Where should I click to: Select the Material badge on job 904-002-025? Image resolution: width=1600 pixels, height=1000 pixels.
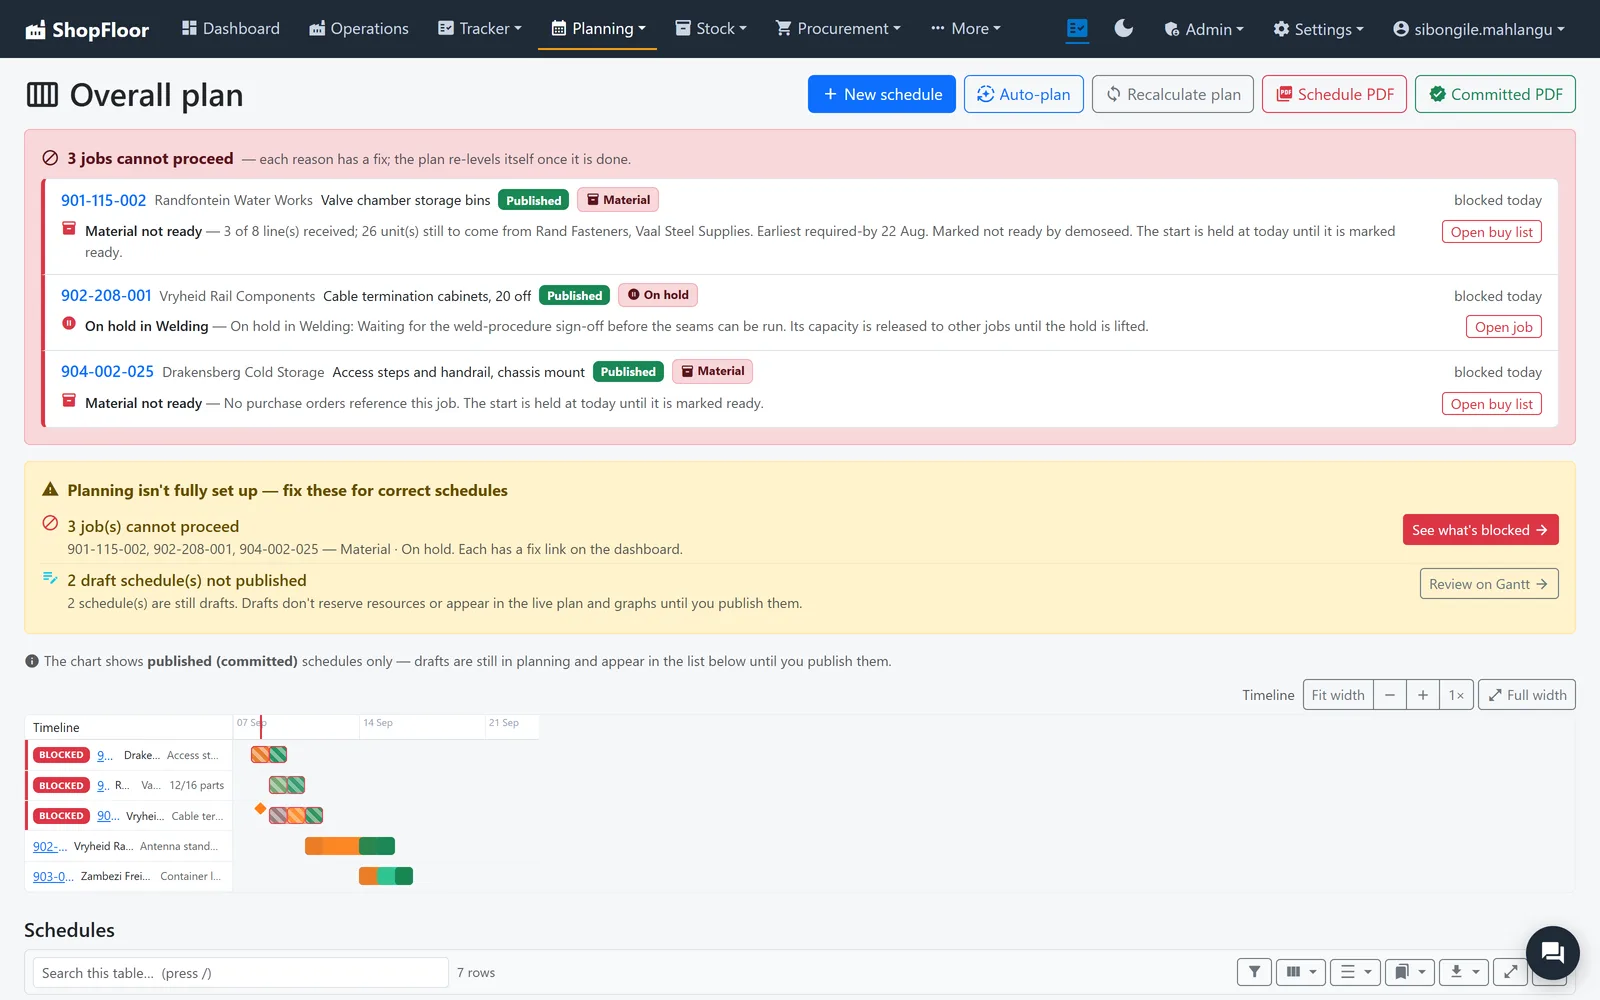[x=712, y=371]
